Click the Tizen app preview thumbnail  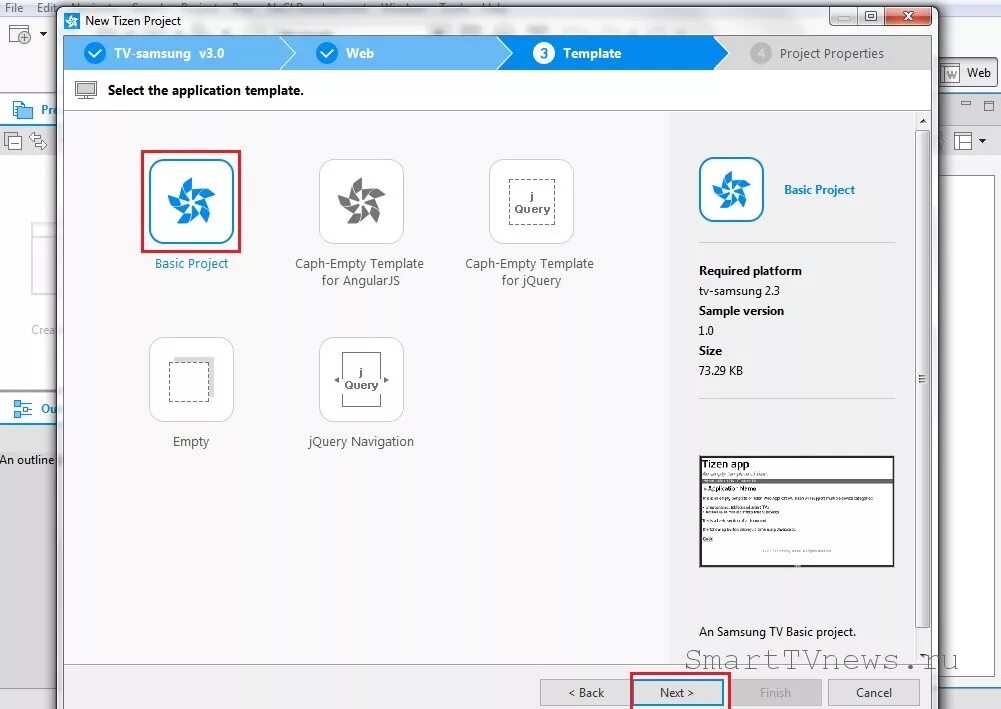pyautogui.click(x=796, y=511)
